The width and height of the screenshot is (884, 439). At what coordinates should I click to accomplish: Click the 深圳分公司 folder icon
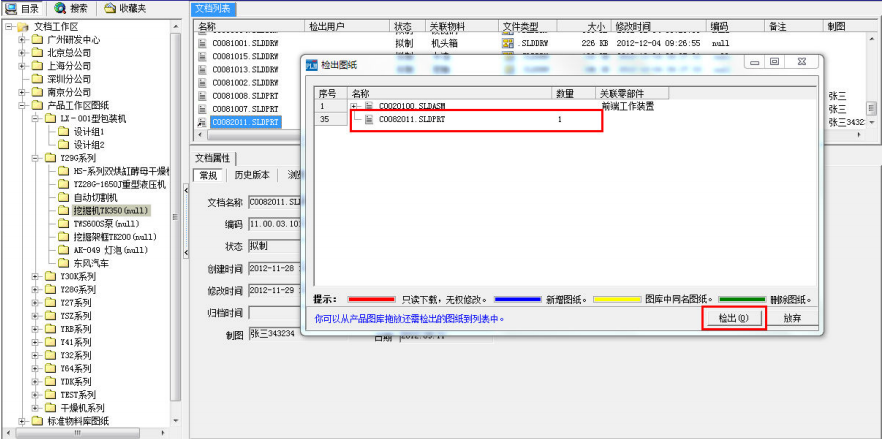tap(37, 79)
